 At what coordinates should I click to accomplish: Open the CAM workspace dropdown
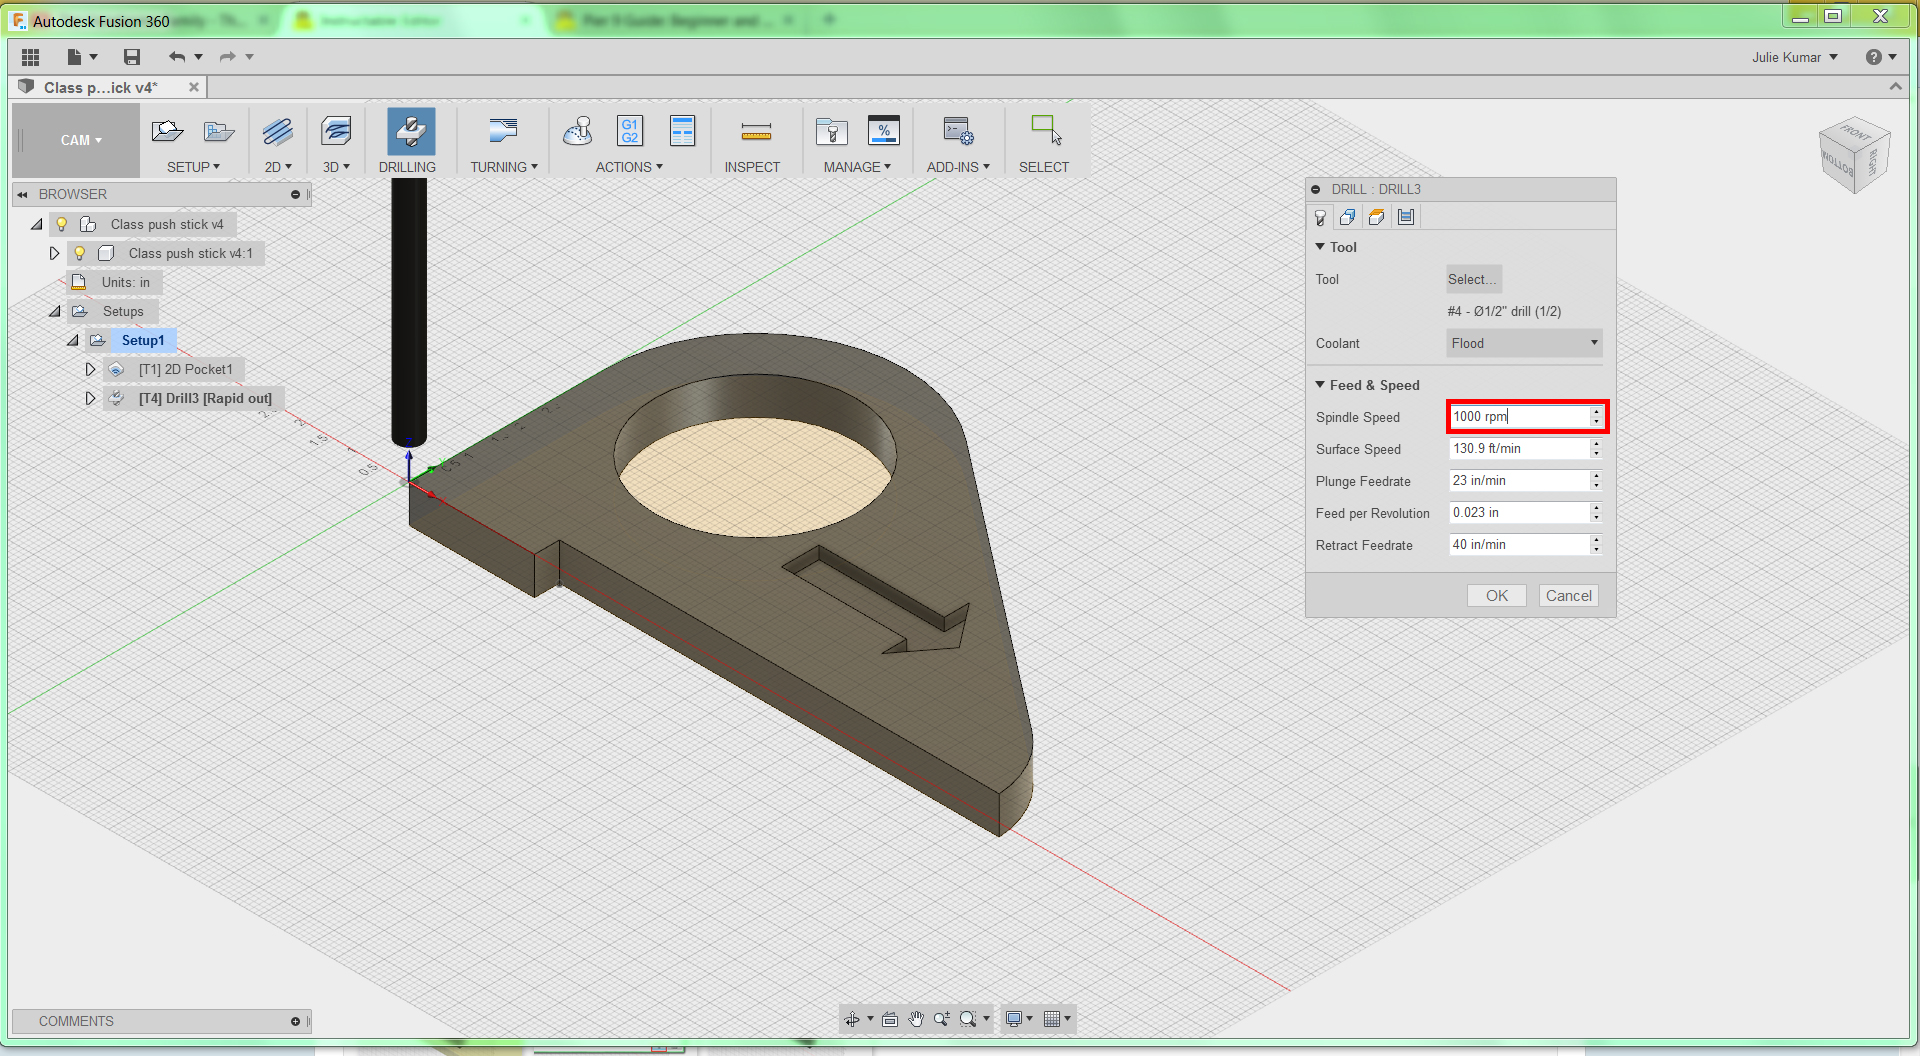tap(81, 140)
